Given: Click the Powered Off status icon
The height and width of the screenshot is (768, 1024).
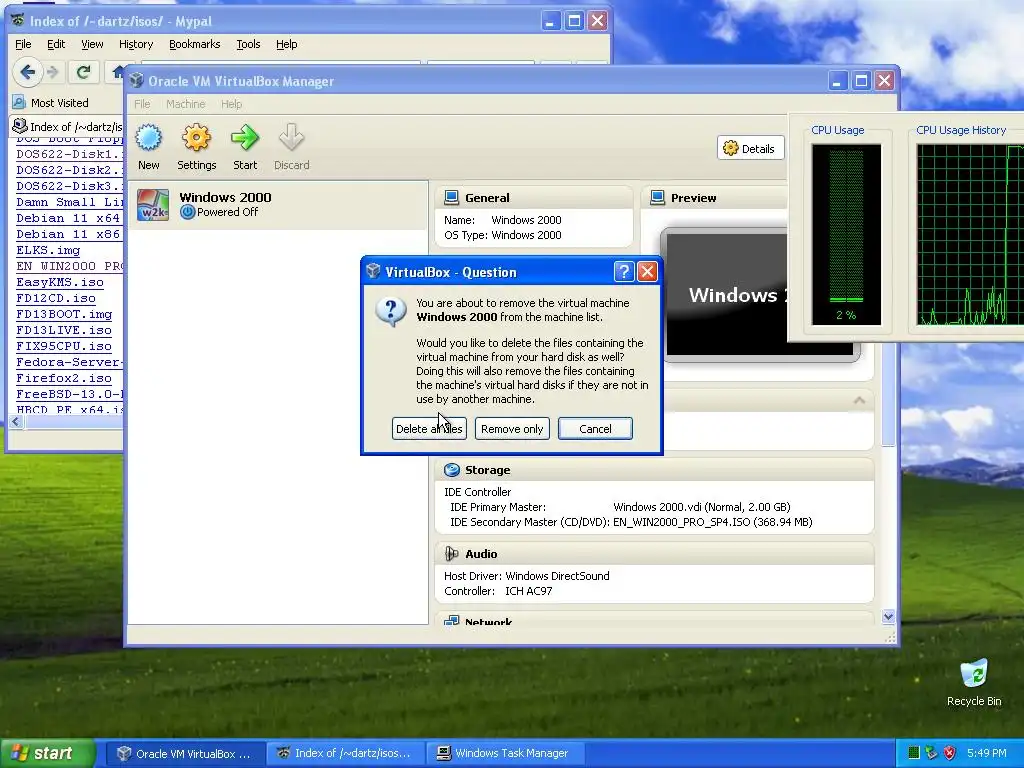Looking at the screenshot, I should point(187,212).
